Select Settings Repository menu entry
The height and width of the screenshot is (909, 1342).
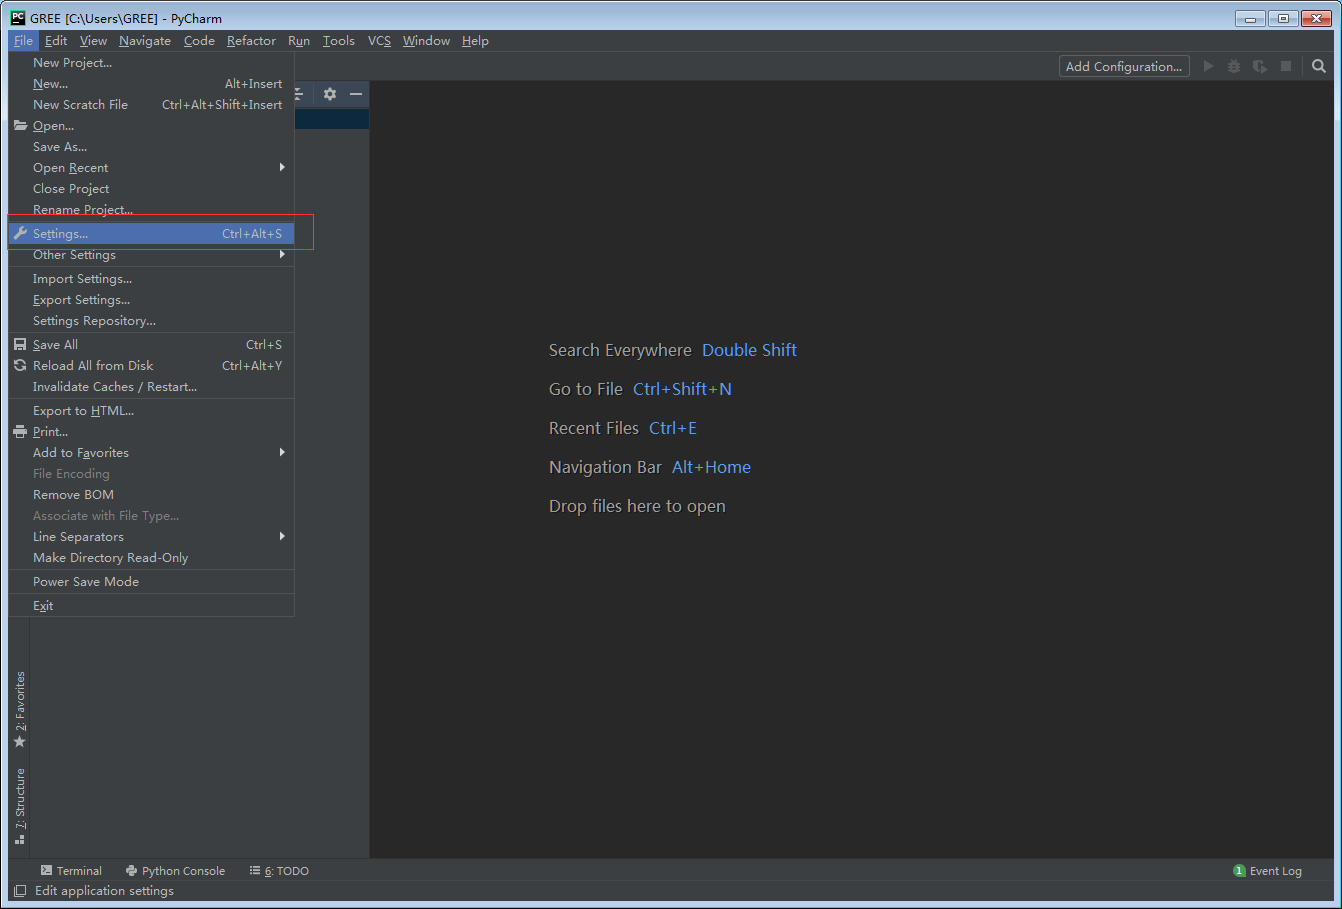151,321
